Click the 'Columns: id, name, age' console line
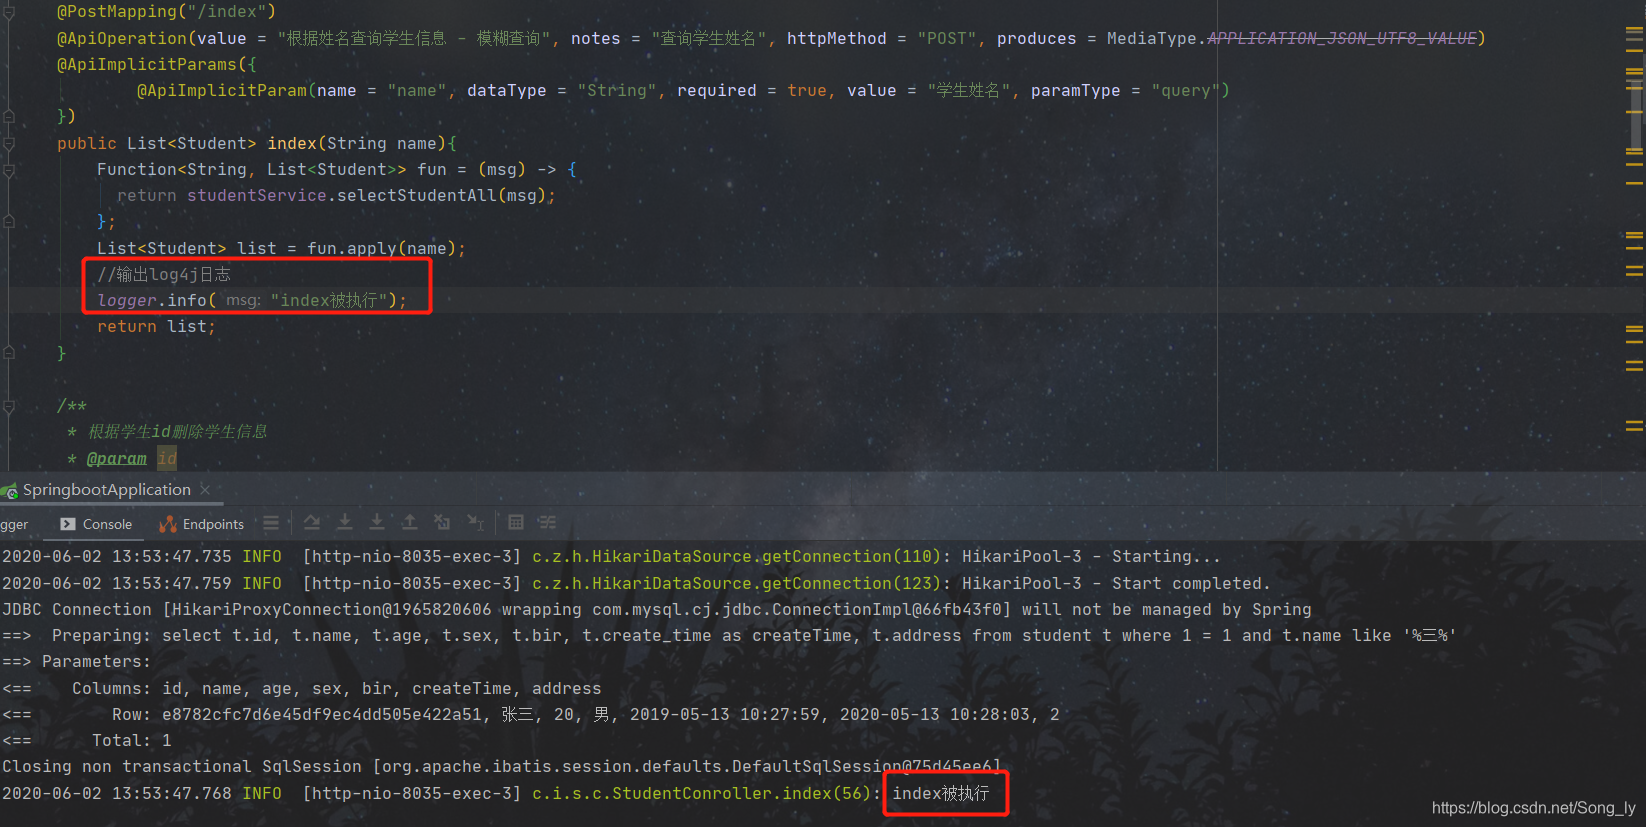The height and width of the screenshot is (827, 1646). (x=302, y=689)
